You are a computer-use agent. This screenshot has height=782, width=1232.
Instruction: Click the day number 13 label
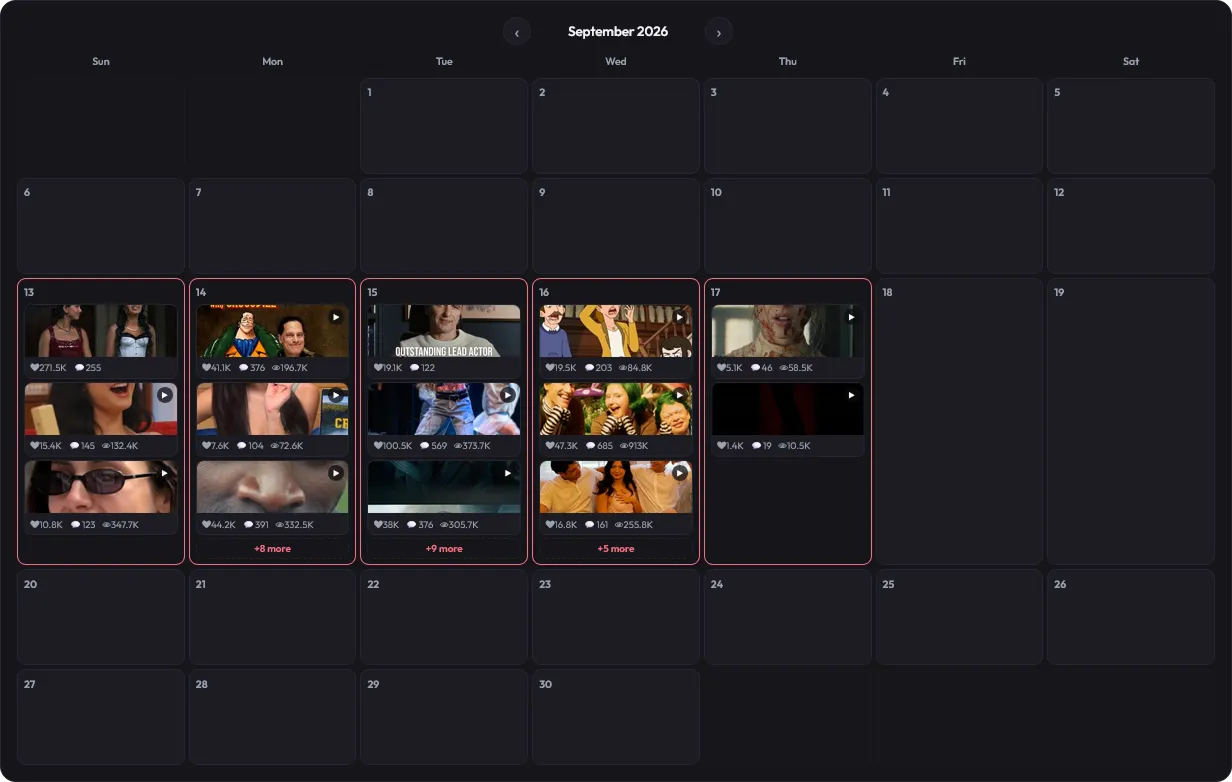29,292
